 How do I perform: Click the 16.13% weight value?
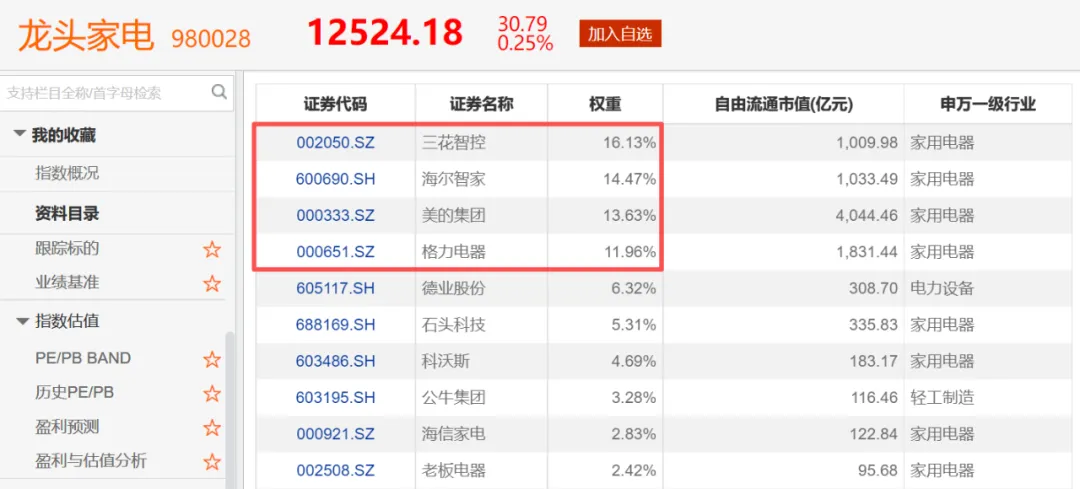630,143
